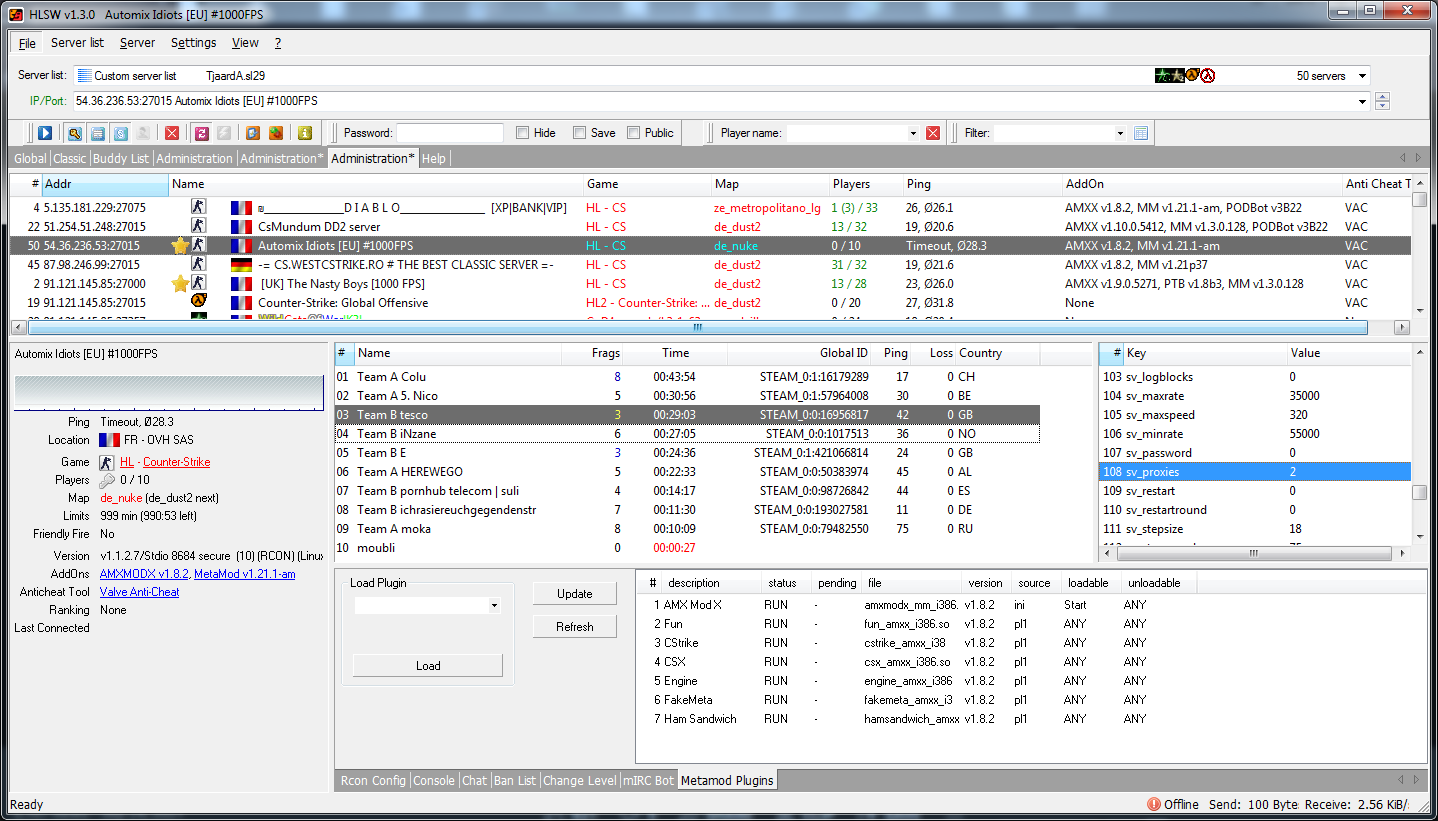Click the magnifier search toolbar icon
Viewport: 1438px width, 821px height.
[74, 132]
